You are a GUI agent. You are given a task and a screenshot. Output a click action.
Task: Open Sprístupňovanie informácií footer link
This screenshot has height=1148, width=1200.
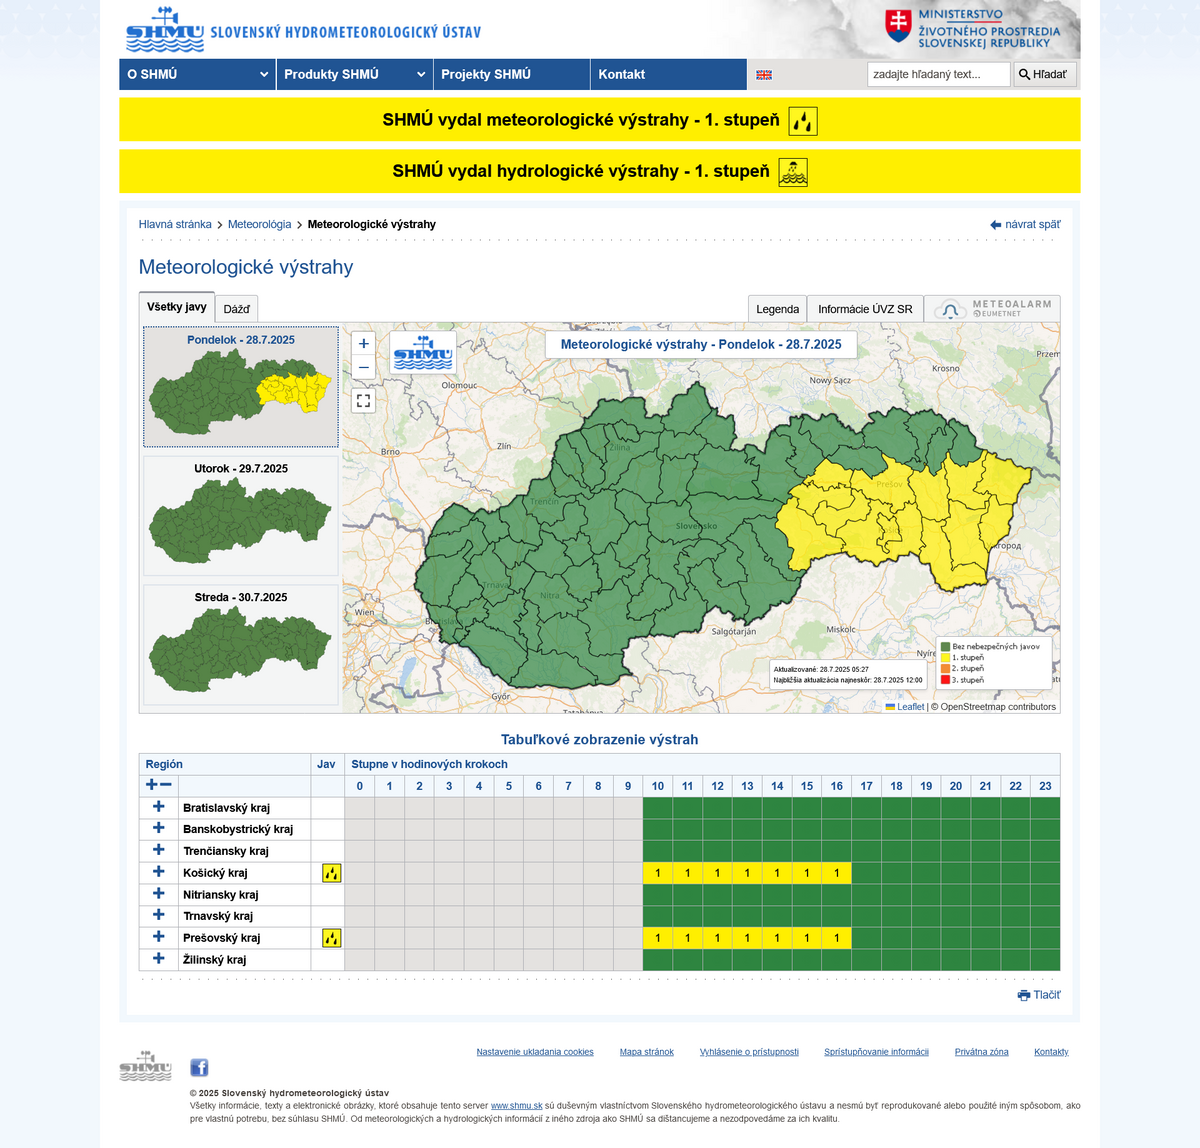pyautogui.click(x=876, y=1052)
